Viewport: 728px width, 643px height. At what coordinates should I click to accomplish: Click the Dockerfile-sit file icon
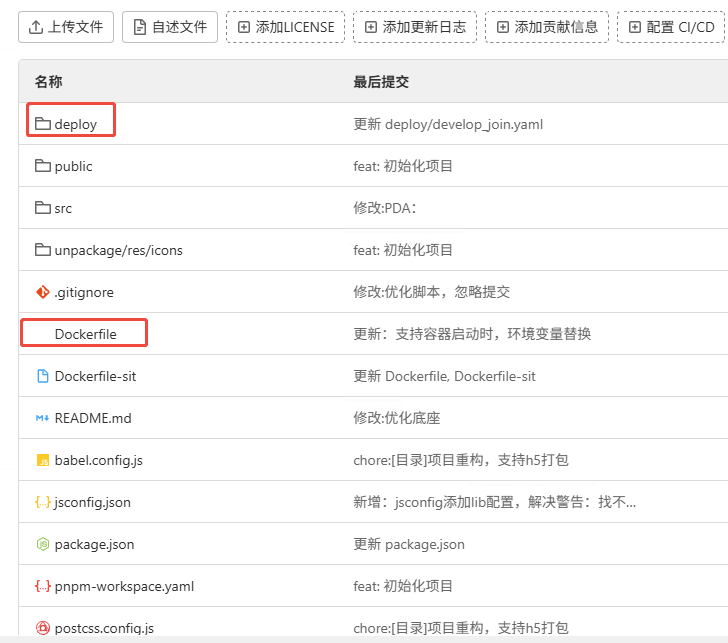pyautogui.click(x=43, y=376)
